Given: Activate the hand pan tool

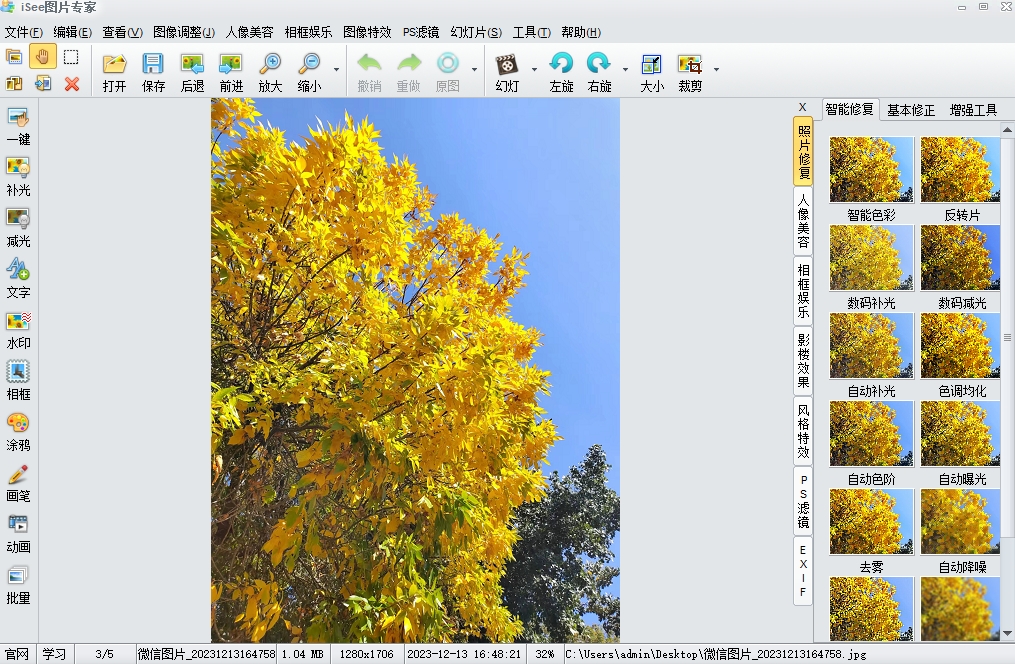Looking at the screenshot, I should click(x=42, y=57).
